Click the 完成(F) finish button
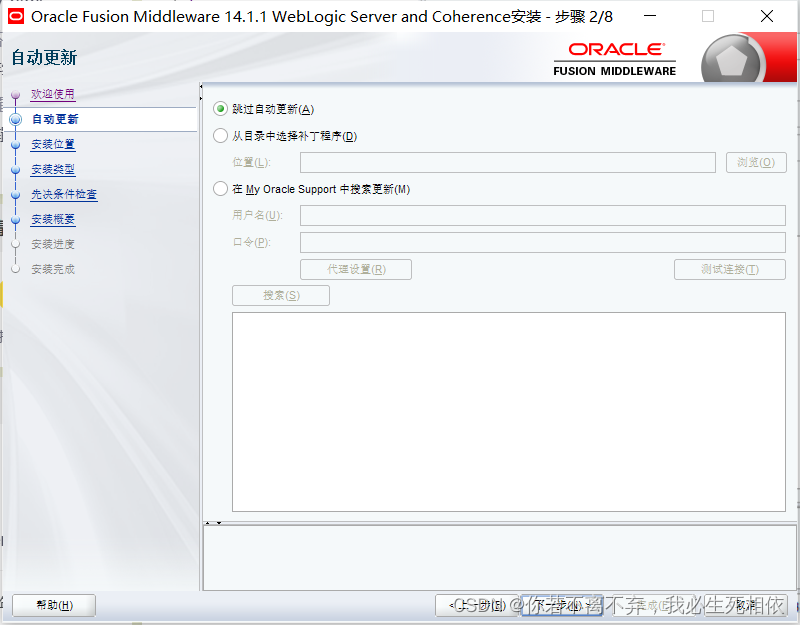This screenshot has width=800, height=625. (x=654, y=606)
